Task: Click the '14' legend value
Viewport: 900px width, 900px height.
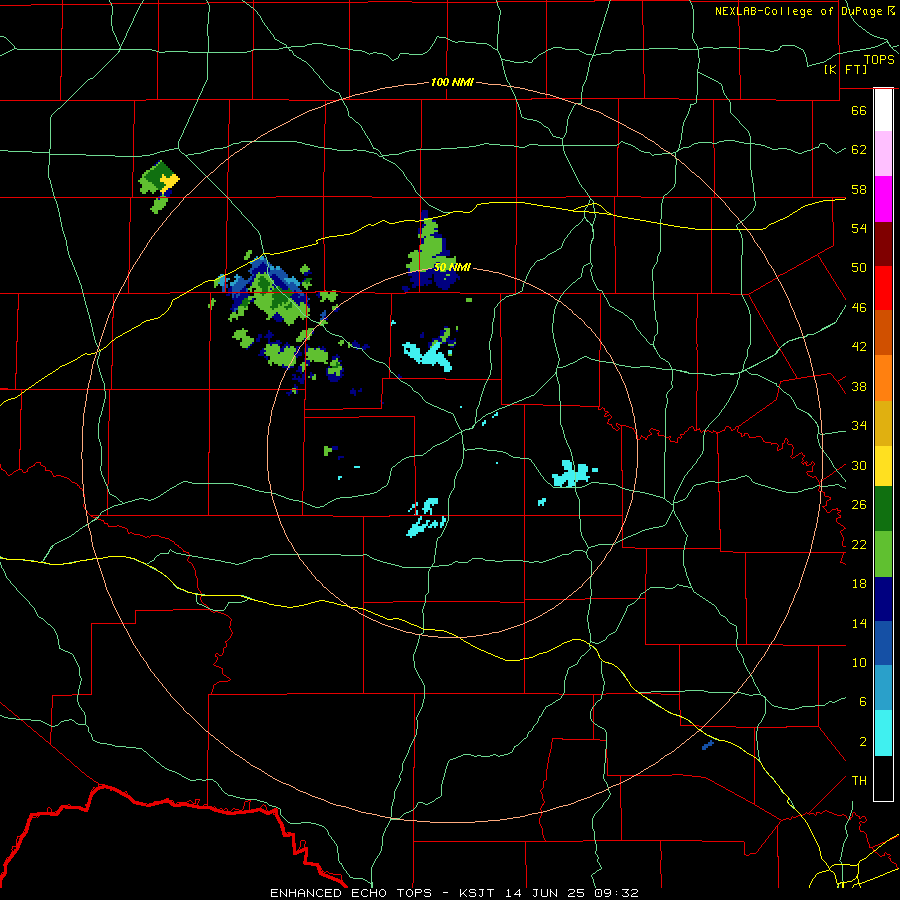Action: coord(859,623)
